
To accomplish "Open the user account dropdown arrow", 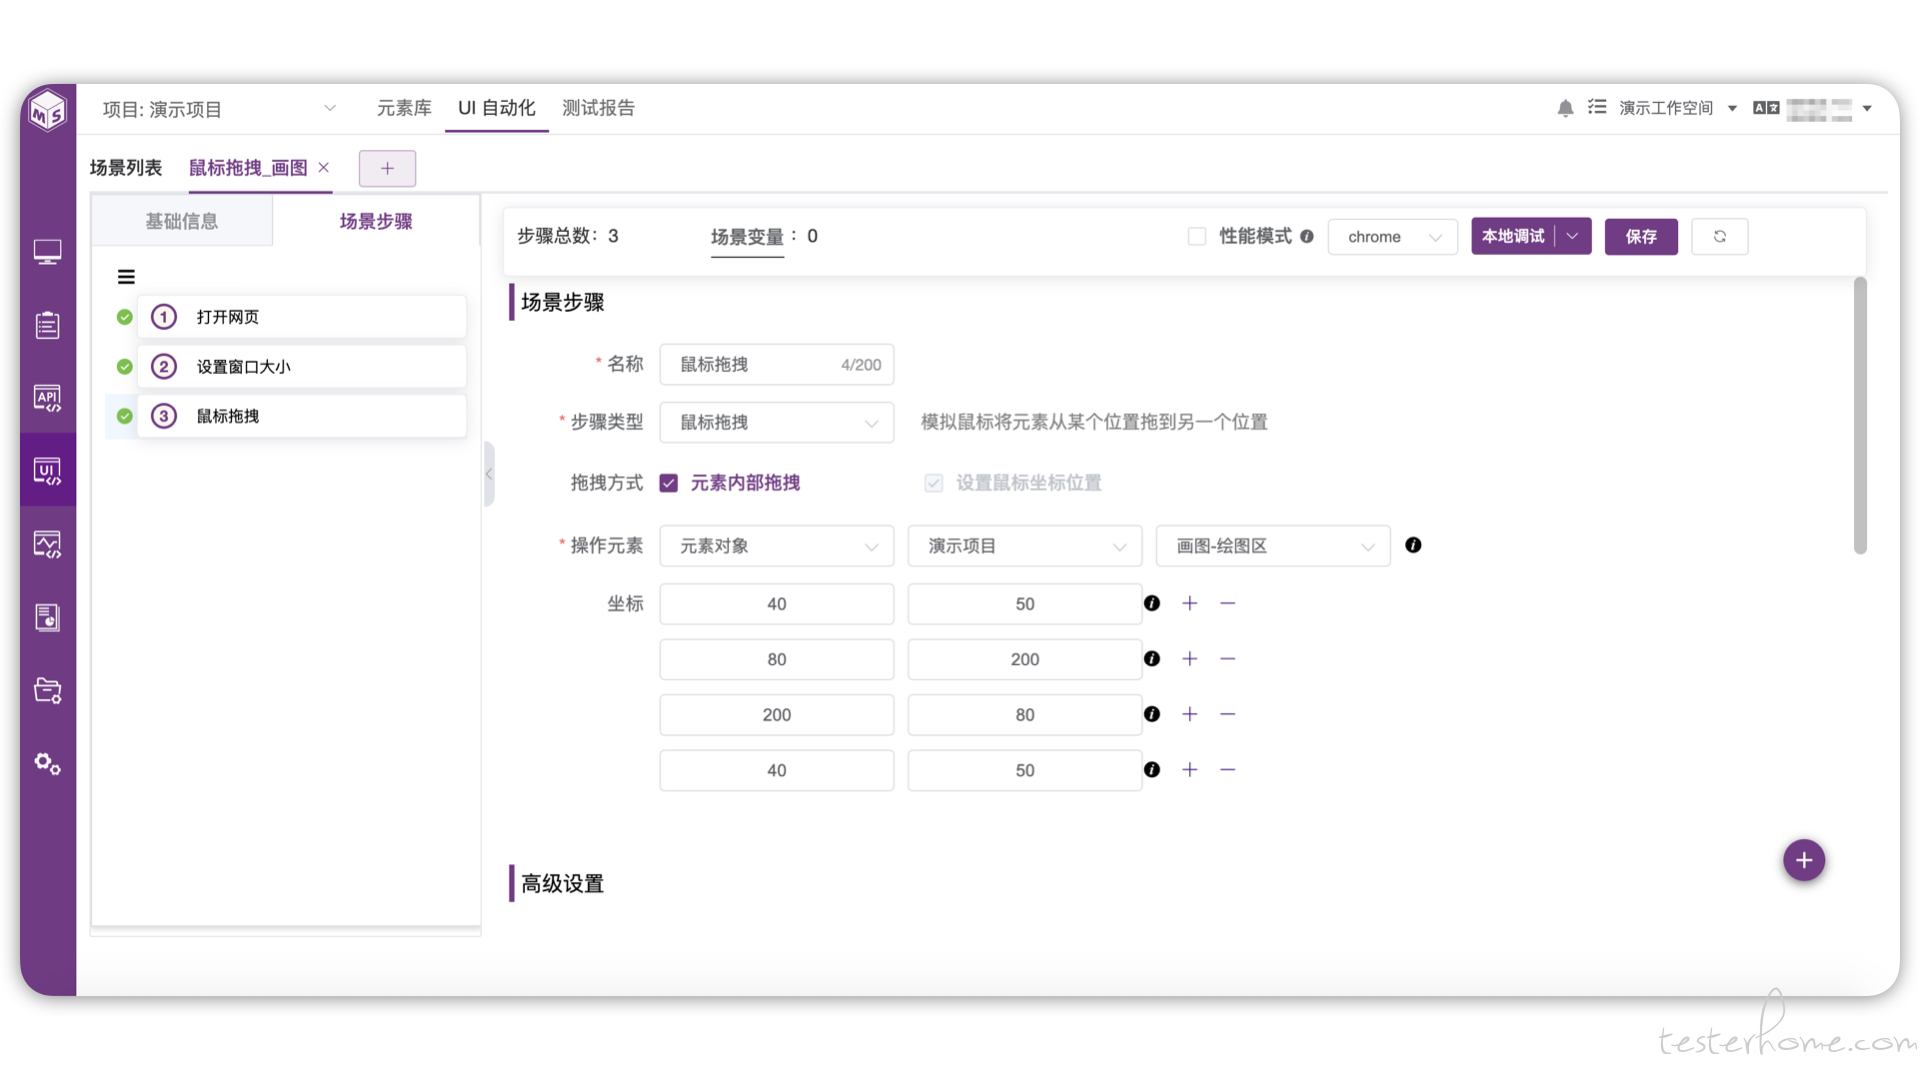I will pyautogui.click(x=1867, y=108).
